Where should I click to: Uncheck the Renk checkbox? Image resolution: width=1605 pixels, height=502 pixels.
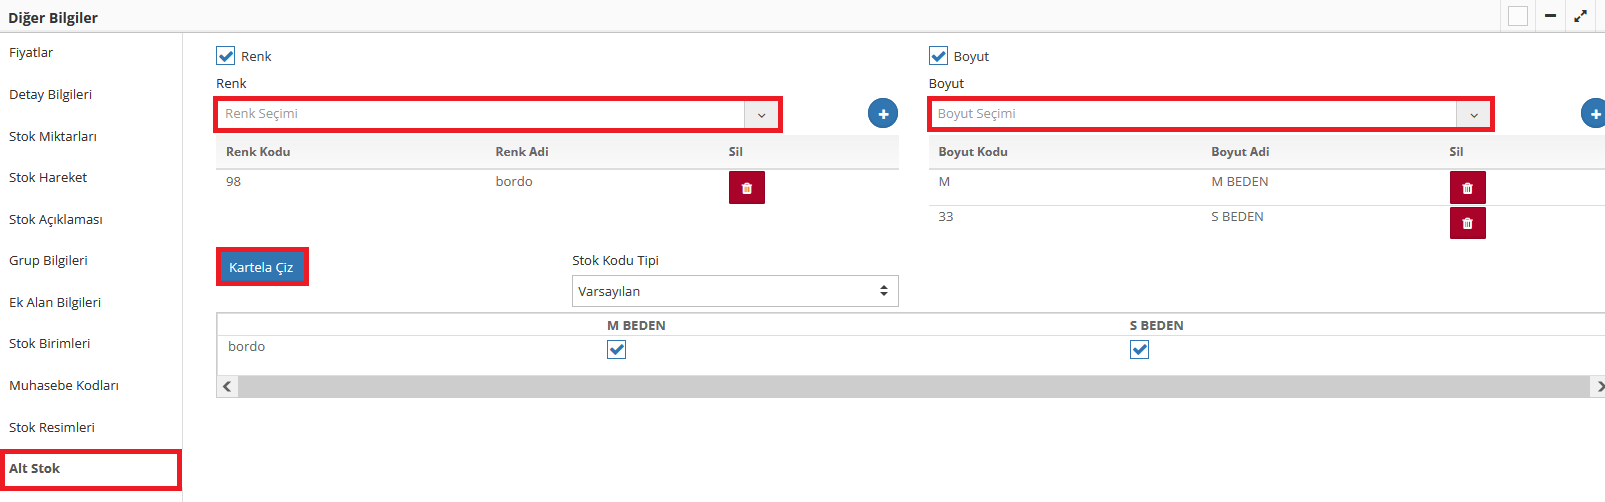coord(226,56)
